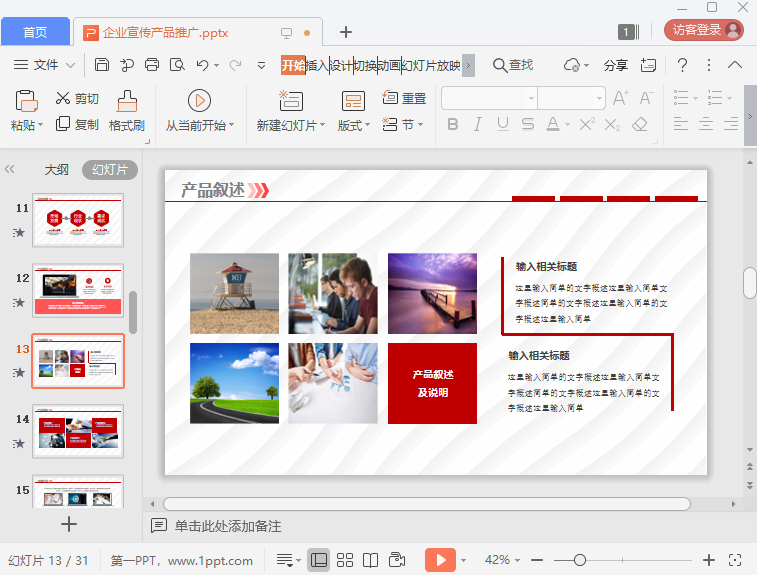Click the zoom slider handle

(x=580, y=560)
